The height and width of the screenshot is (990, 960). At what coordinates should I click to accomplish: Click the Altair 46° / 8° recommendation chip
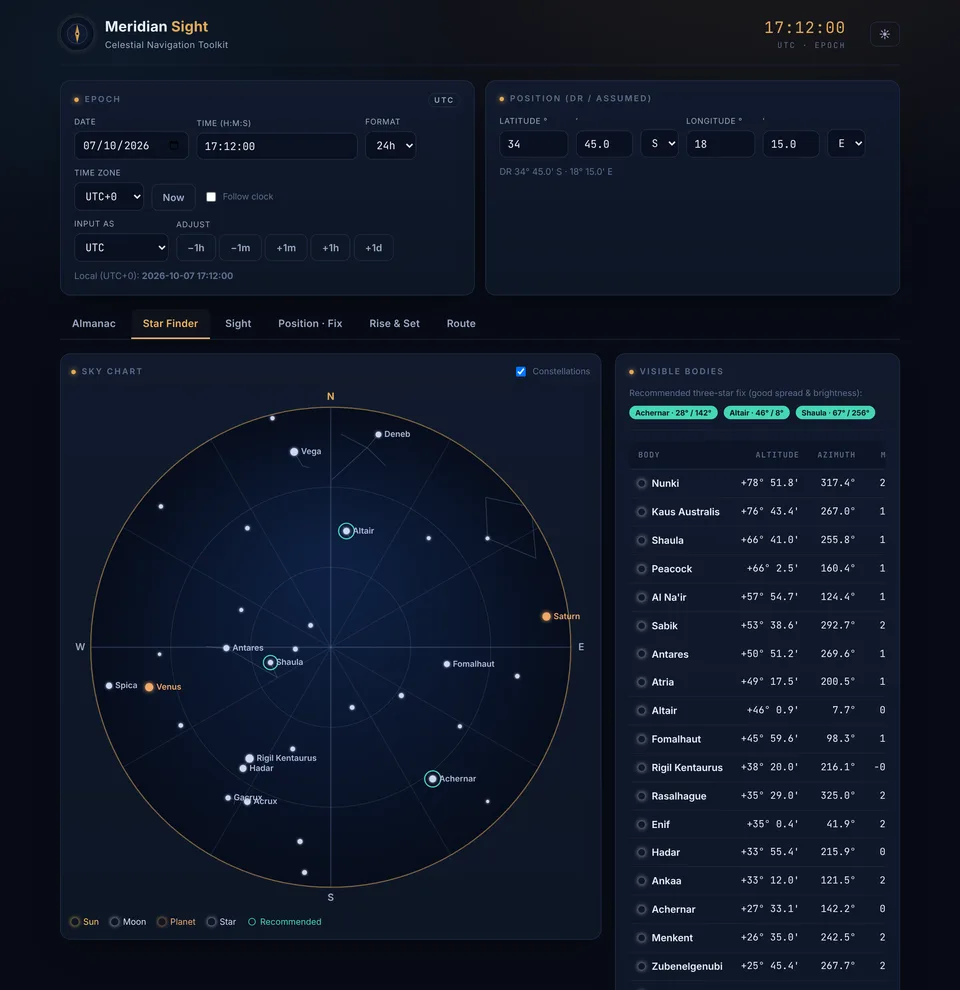coord(756,413)
